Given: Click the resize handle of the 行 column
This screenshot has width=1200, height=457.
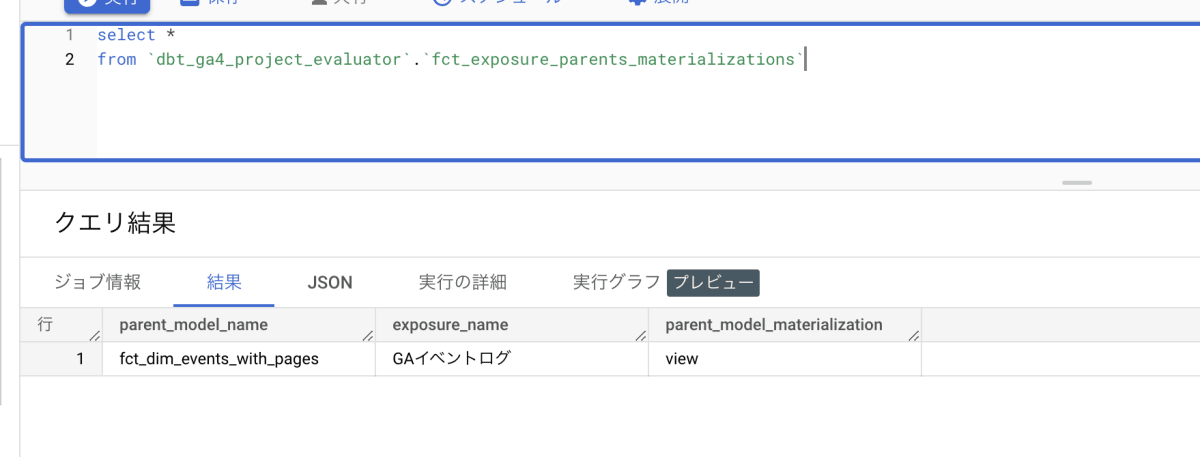Looking at the screenshot, I should point(95,336).
